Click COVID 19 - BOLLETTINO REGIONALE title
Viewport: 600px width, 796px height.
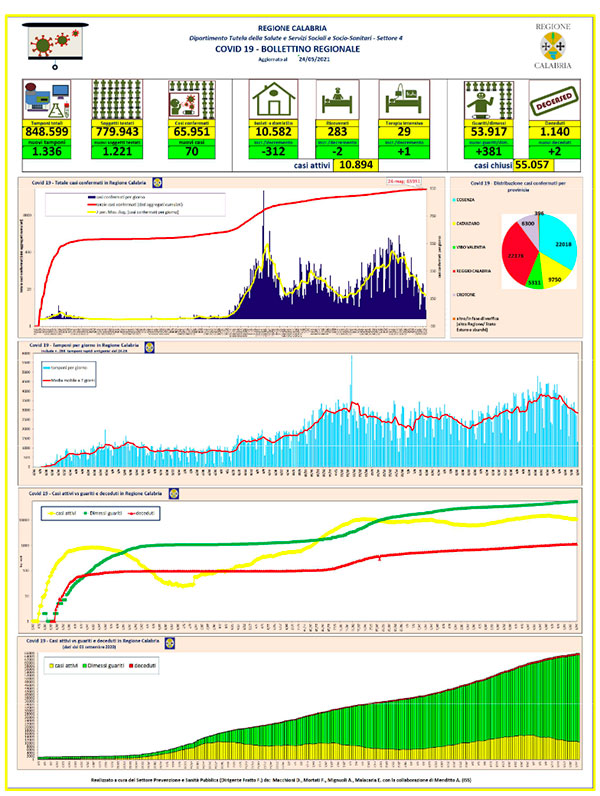[287, 49]
